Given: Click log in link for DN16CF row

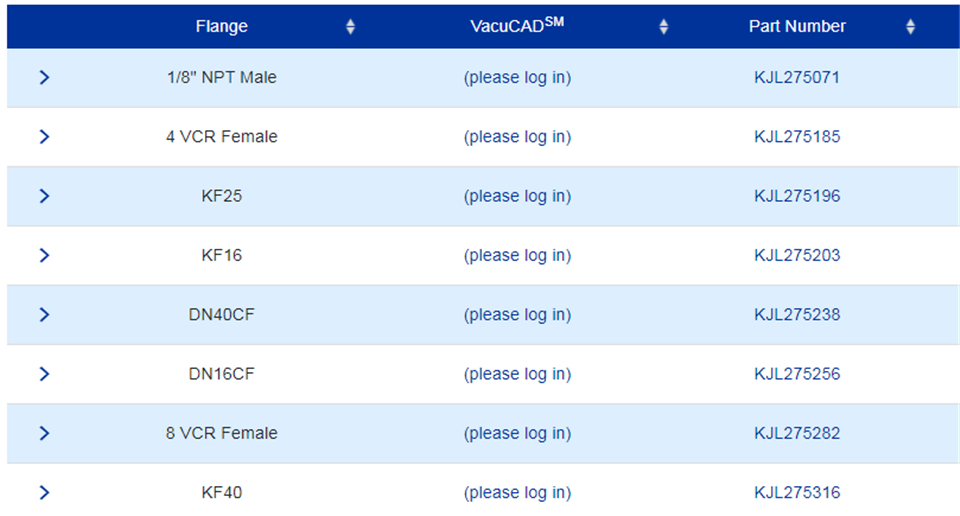Looking at the screenshot, I should point(517,374).
